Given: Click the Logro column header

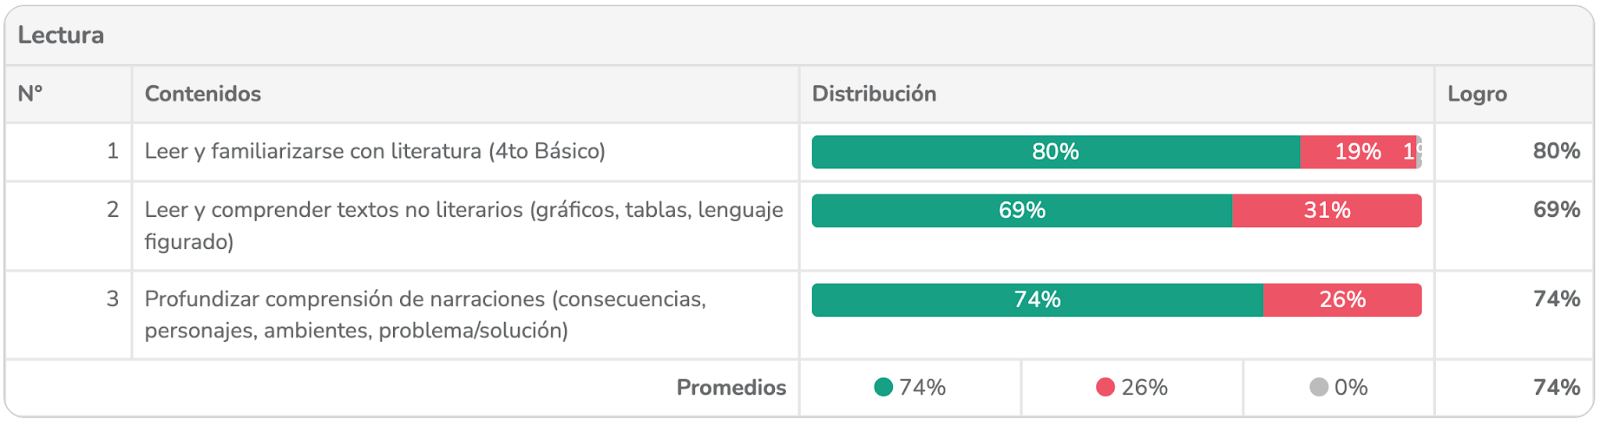Looking at the screenshot, I should click(x=1477, y=94).
